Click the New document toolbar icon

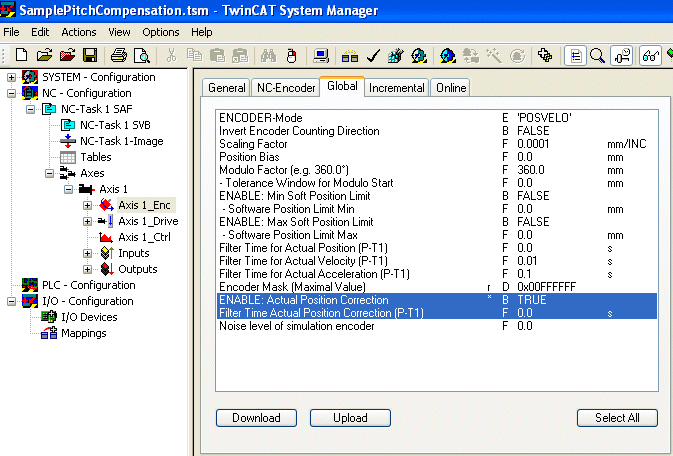pos(21,55)
